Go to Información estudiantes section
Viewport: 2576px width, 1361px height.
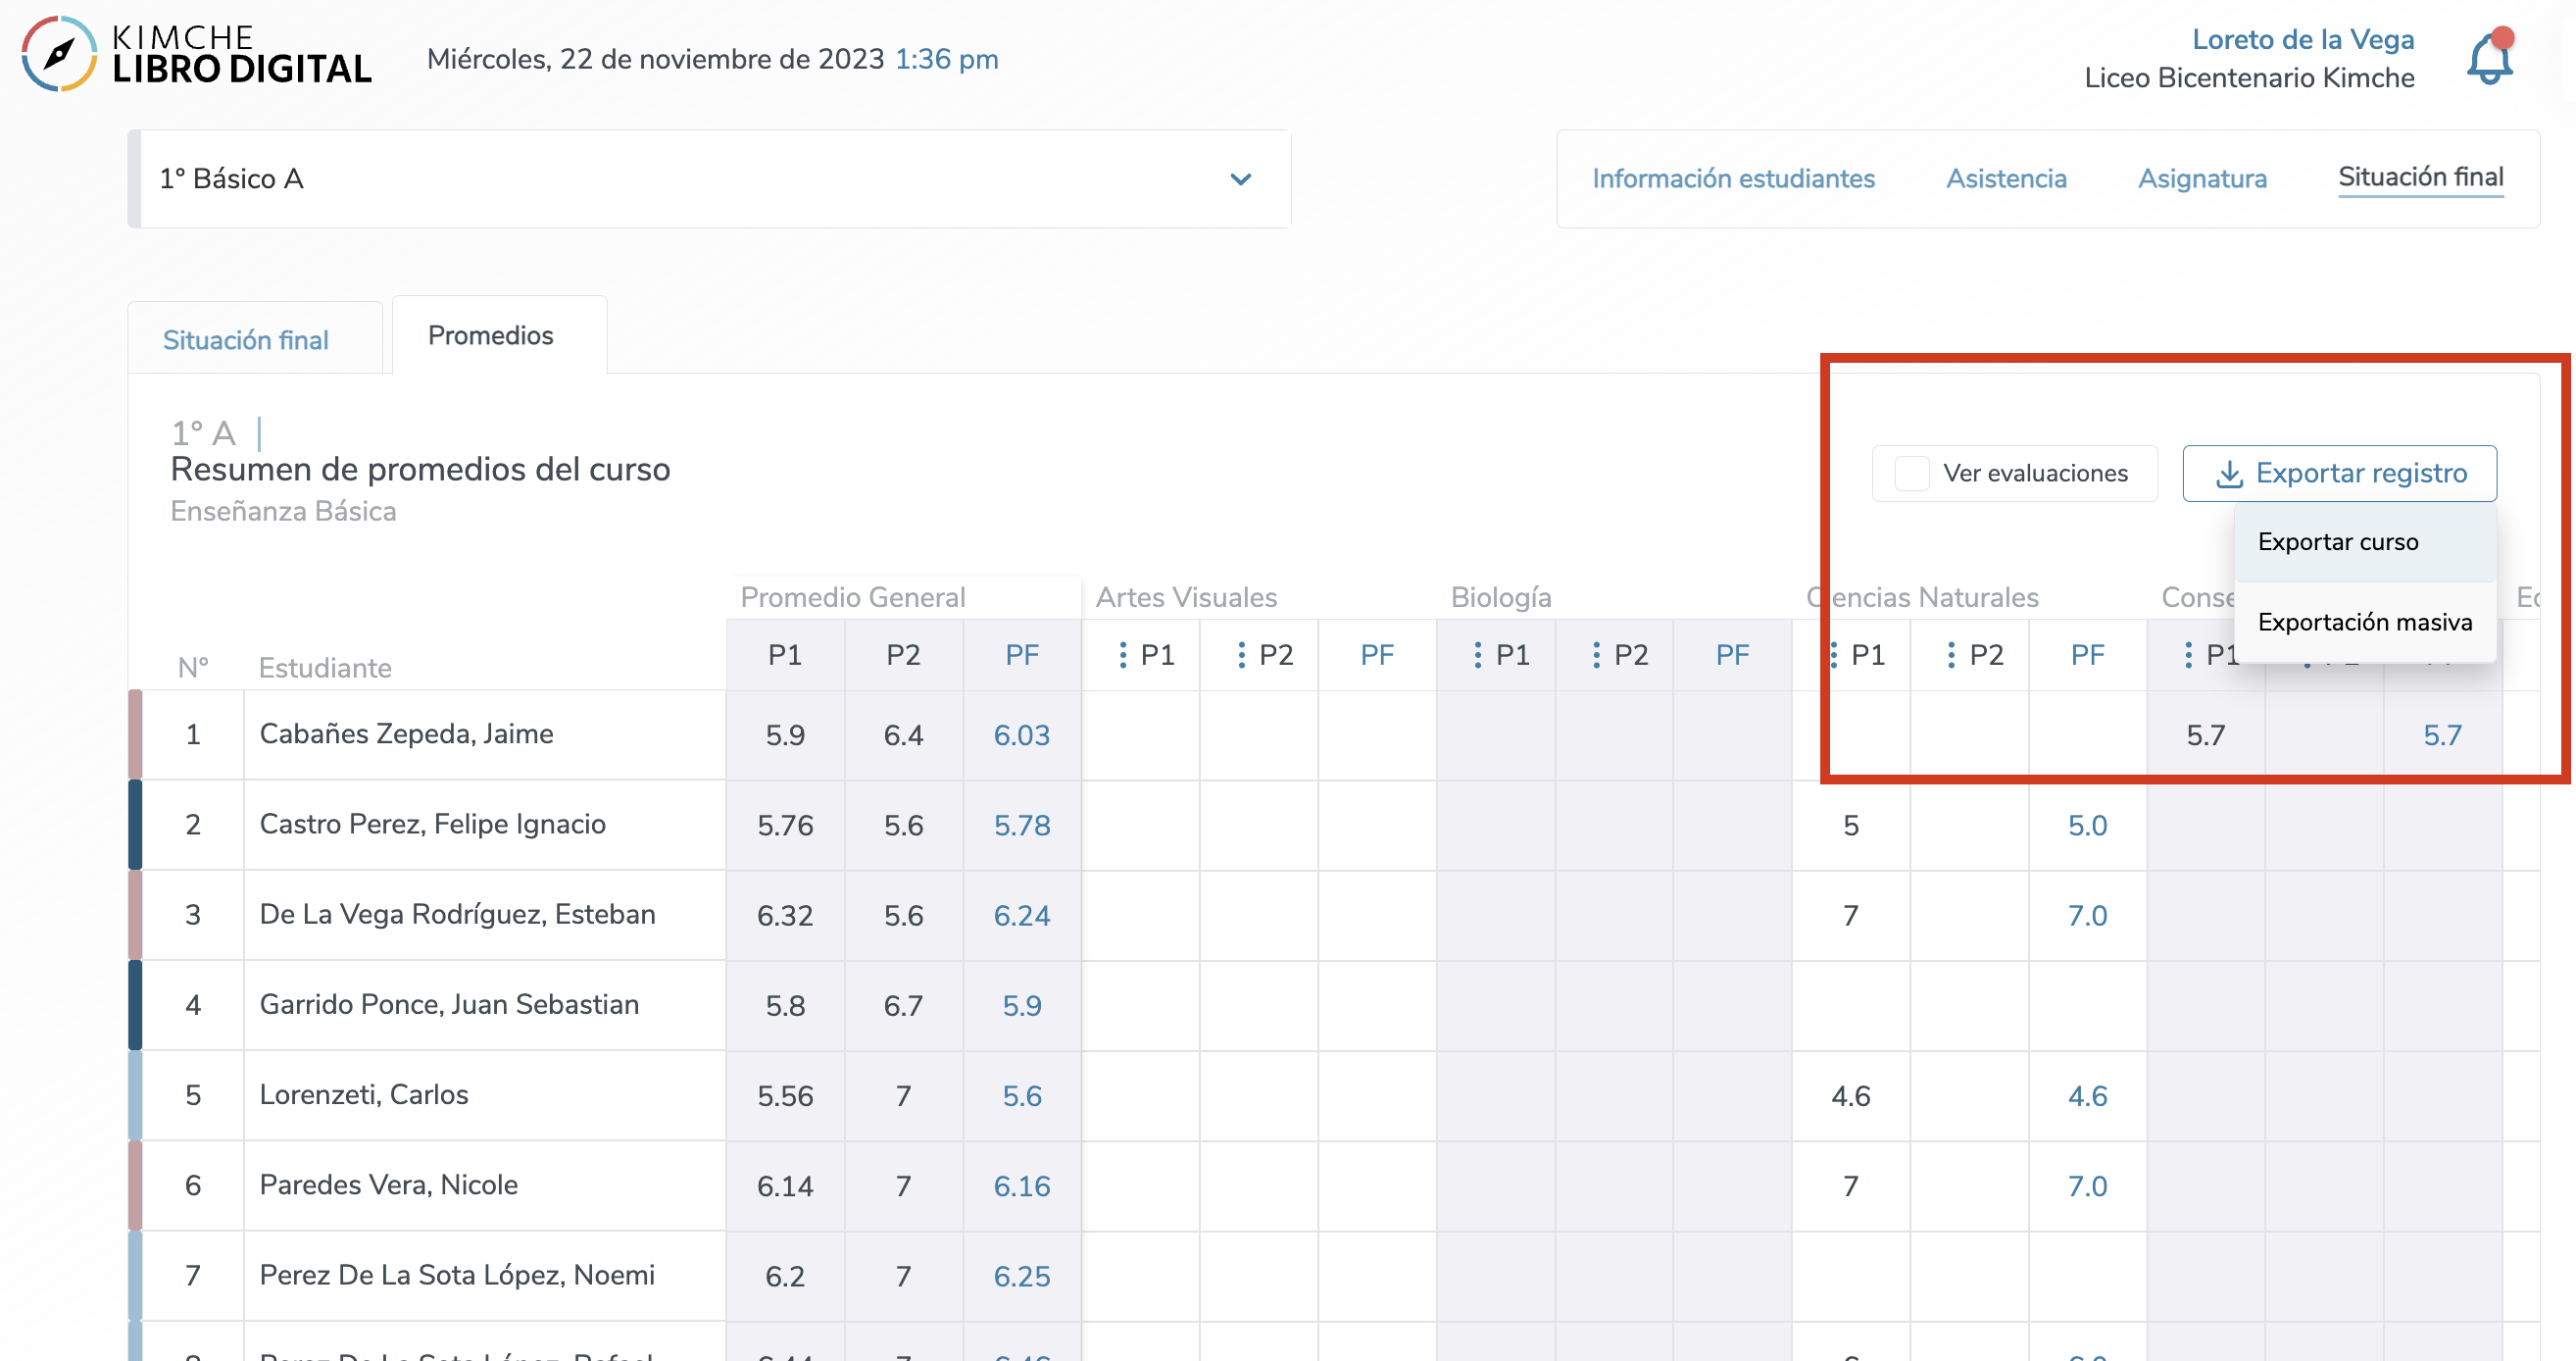pos(1733,179)
